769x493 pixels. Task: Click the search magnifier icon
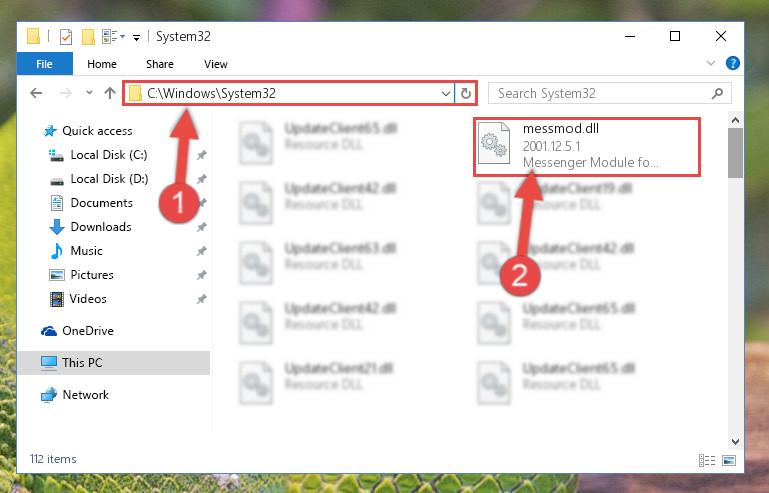(x=717, y=93)
